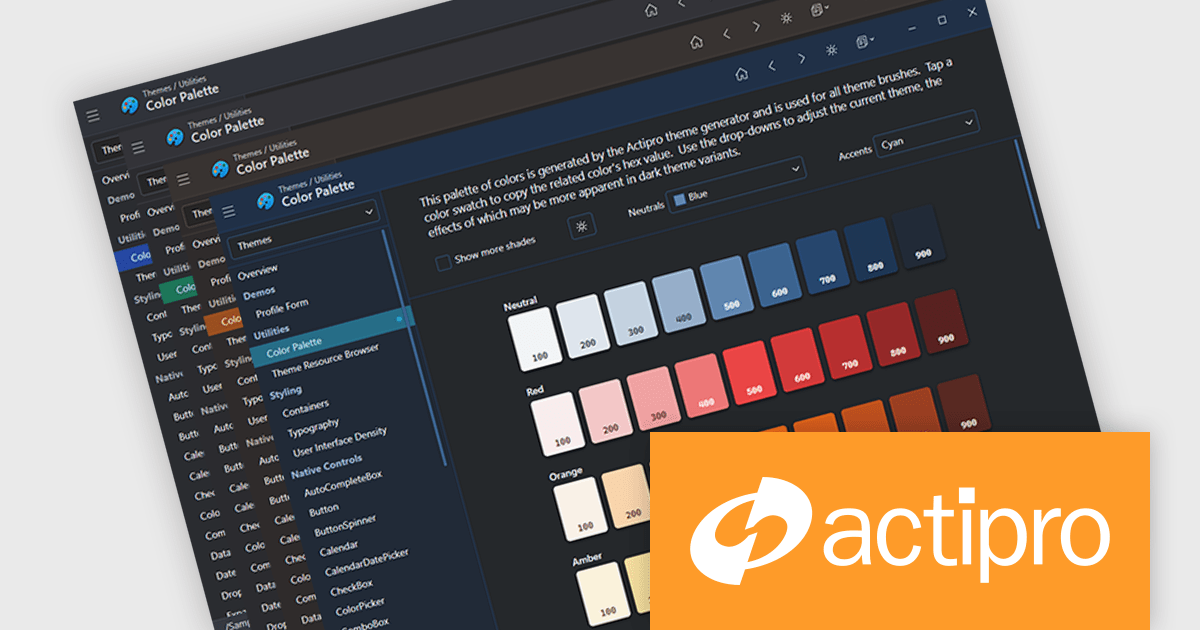The image size is (1200, 630).
Task: Copy the Neutral 900 swatch color
Action: click(918, 235)
